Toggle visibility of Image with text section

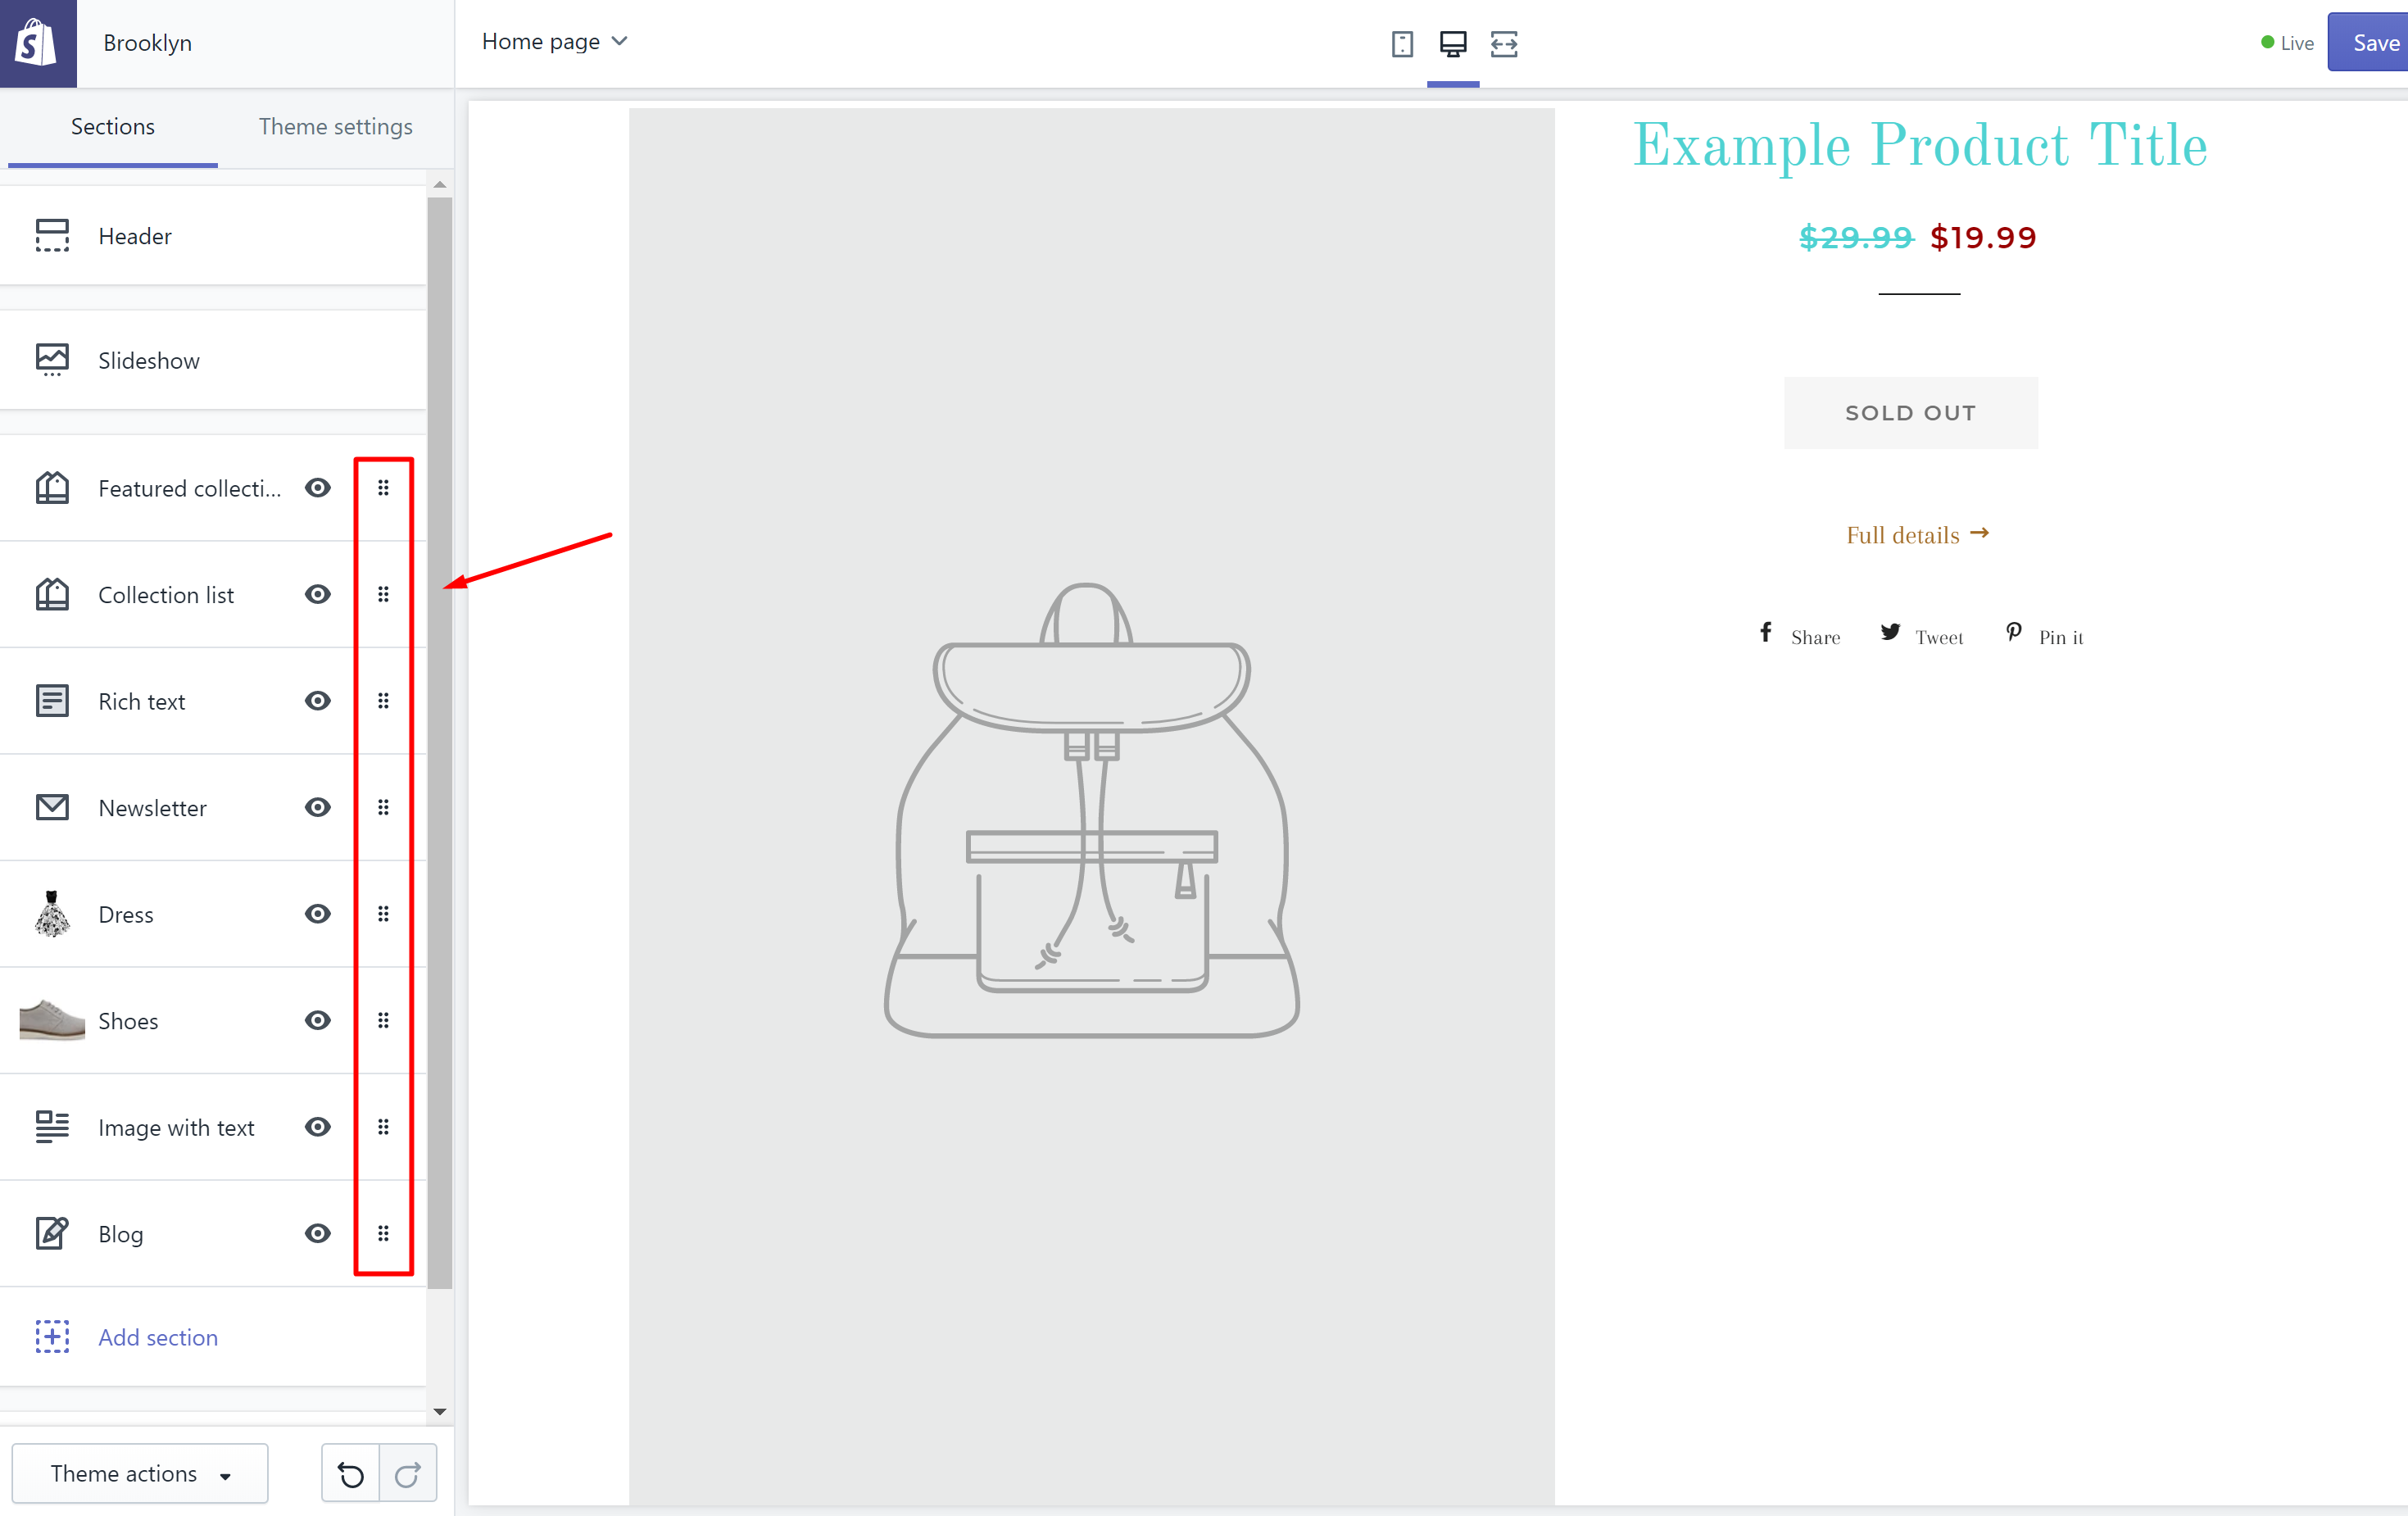[x=316, y=1127]
